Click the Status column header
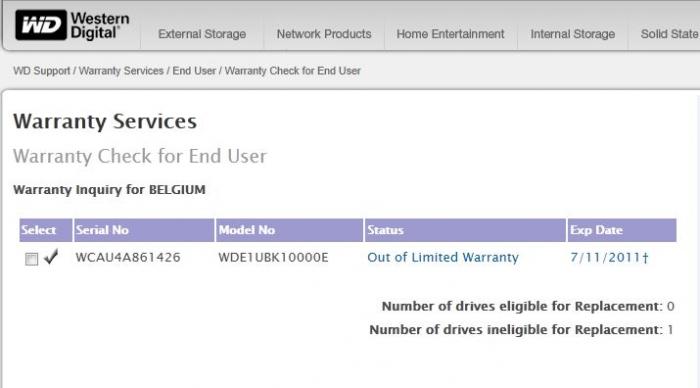The image size is (700, 388). pos(465,230)
